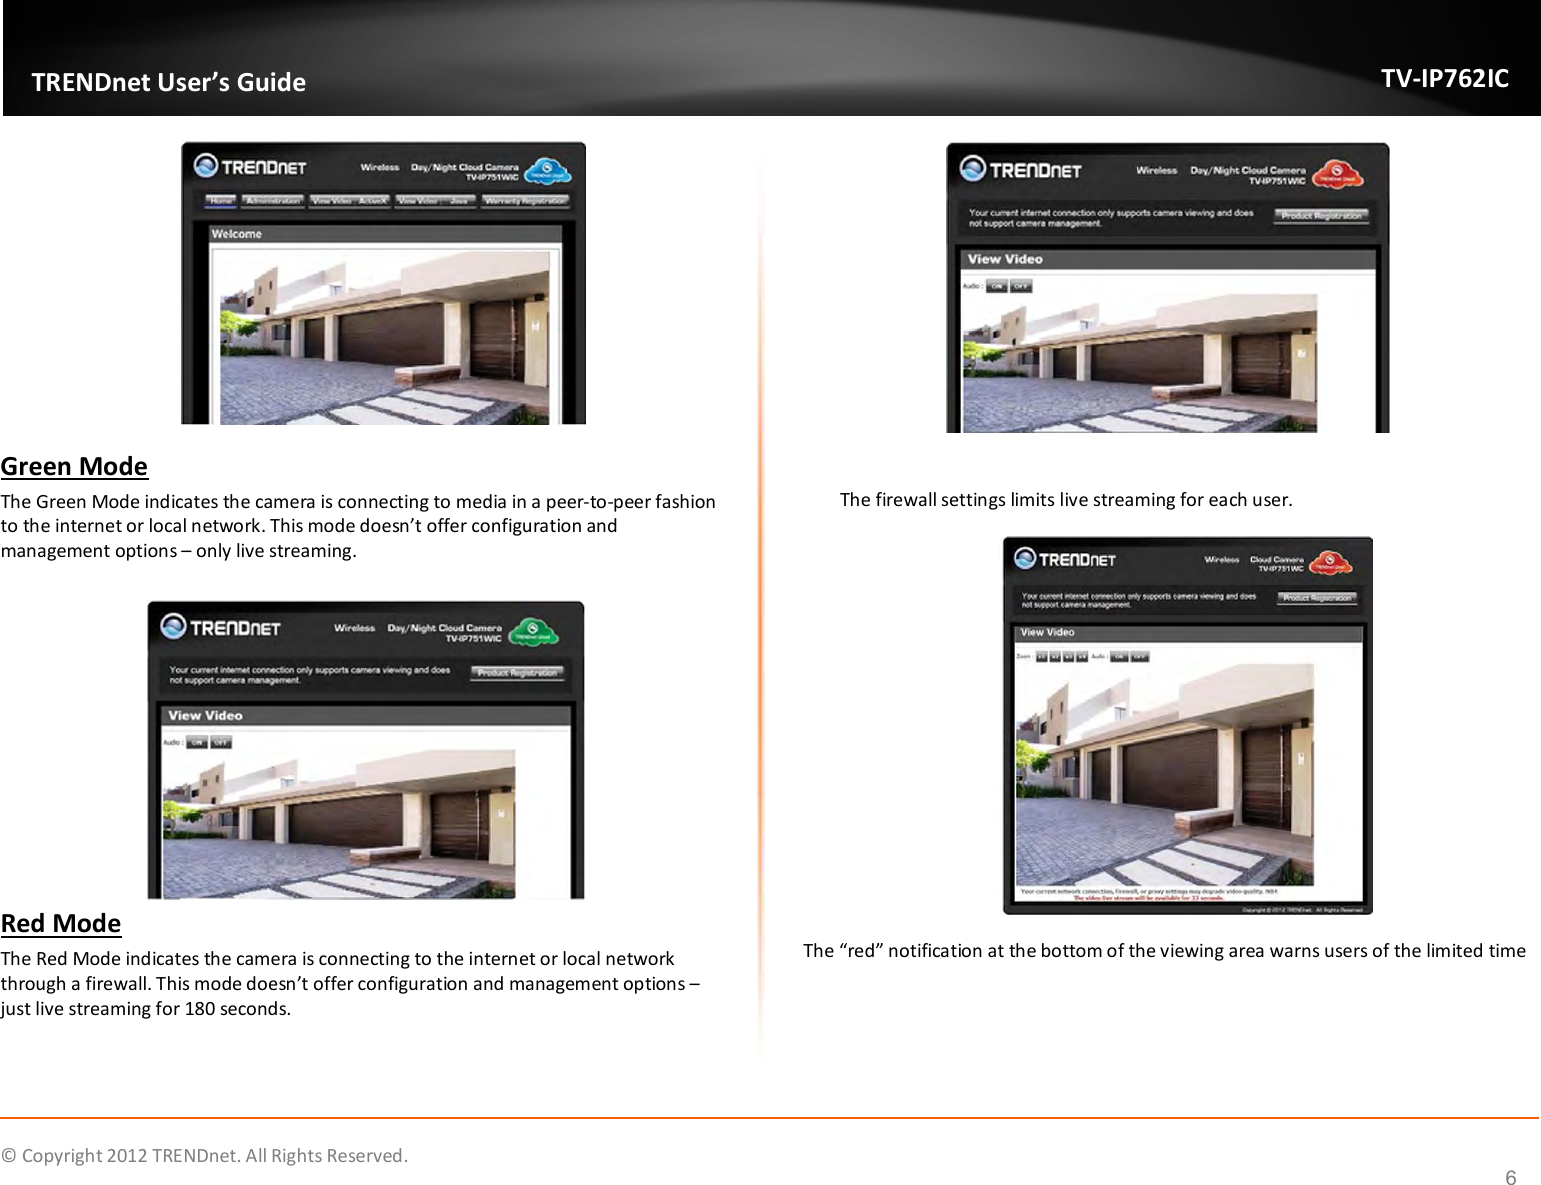Click View Video title in Zoom controls screenshot
This screenshot has width=1541, height=1185.
click(x=1047, y=632)
